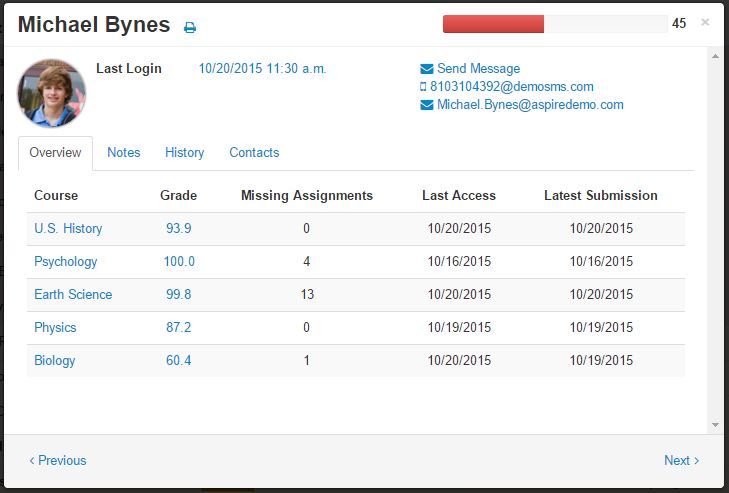Click the scrollbar down arrow
The width and height of the screenshot is (729, 493).
[x=715, y=425]
